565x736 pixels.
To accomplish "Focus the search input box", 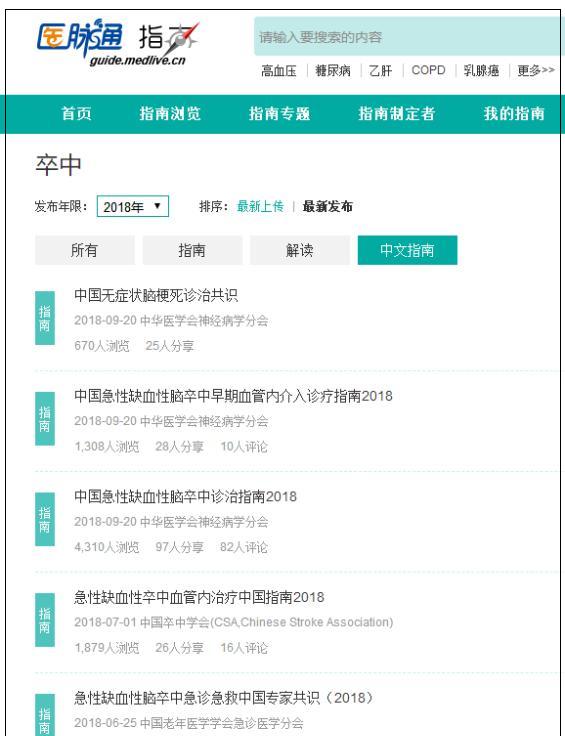I will [409, 37].
